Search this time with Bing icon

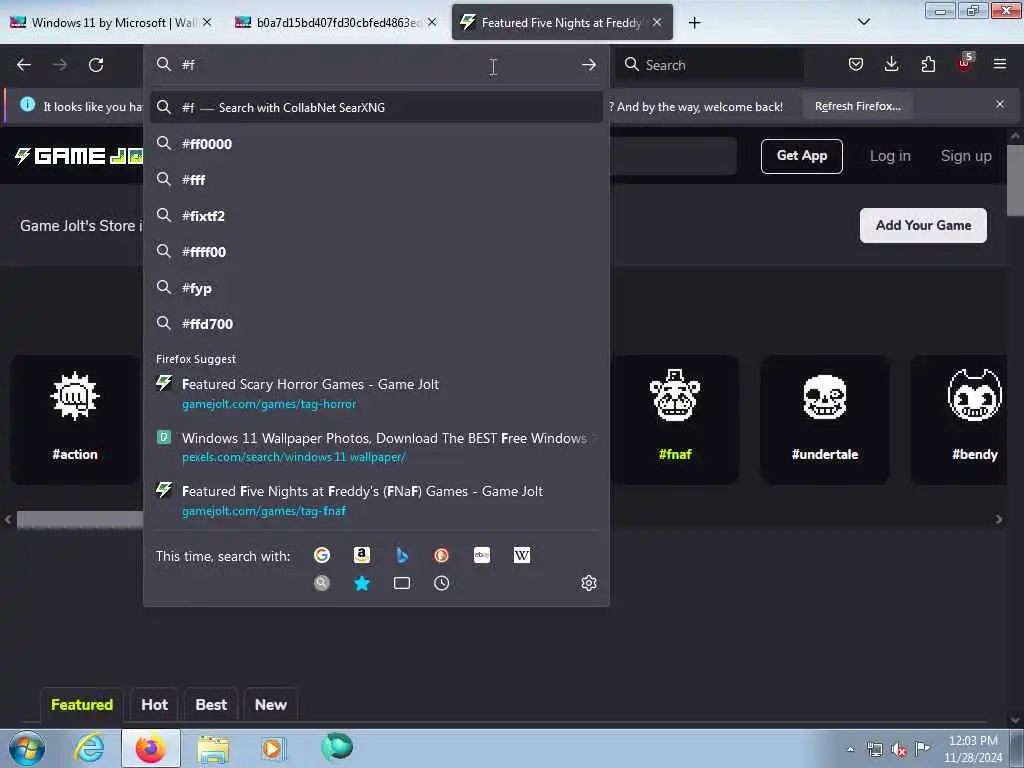[x=402, y=555]
